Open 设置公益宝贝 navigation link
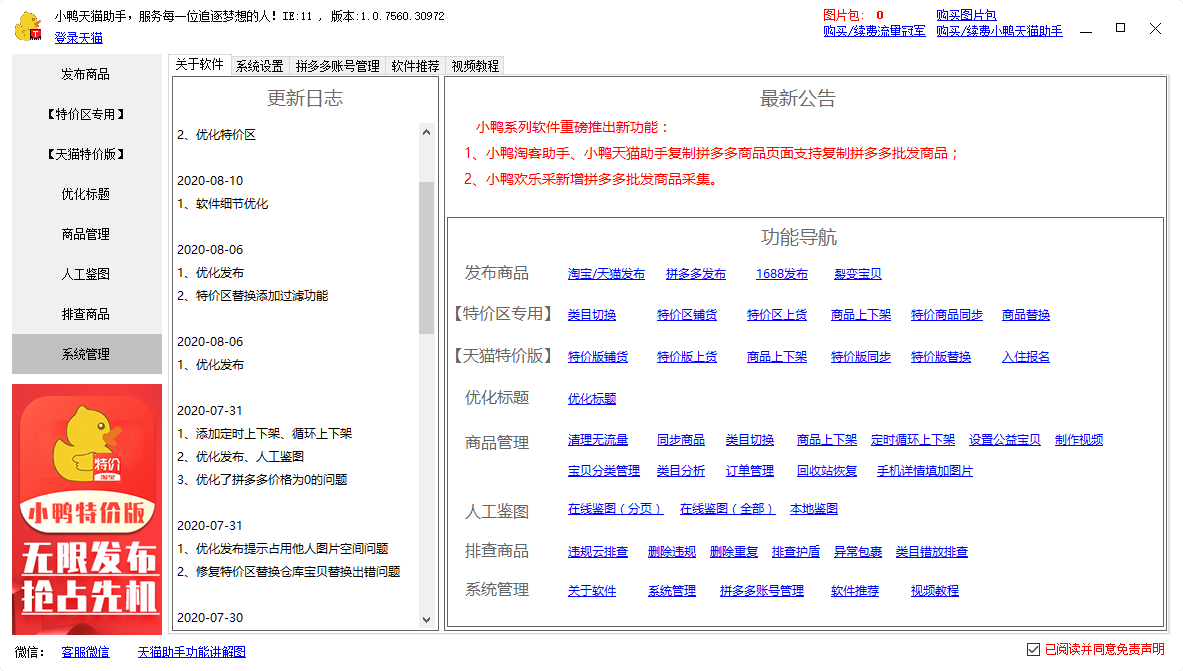The width and height of the screenshot is (1183, 671). [x=1005, y=440]
